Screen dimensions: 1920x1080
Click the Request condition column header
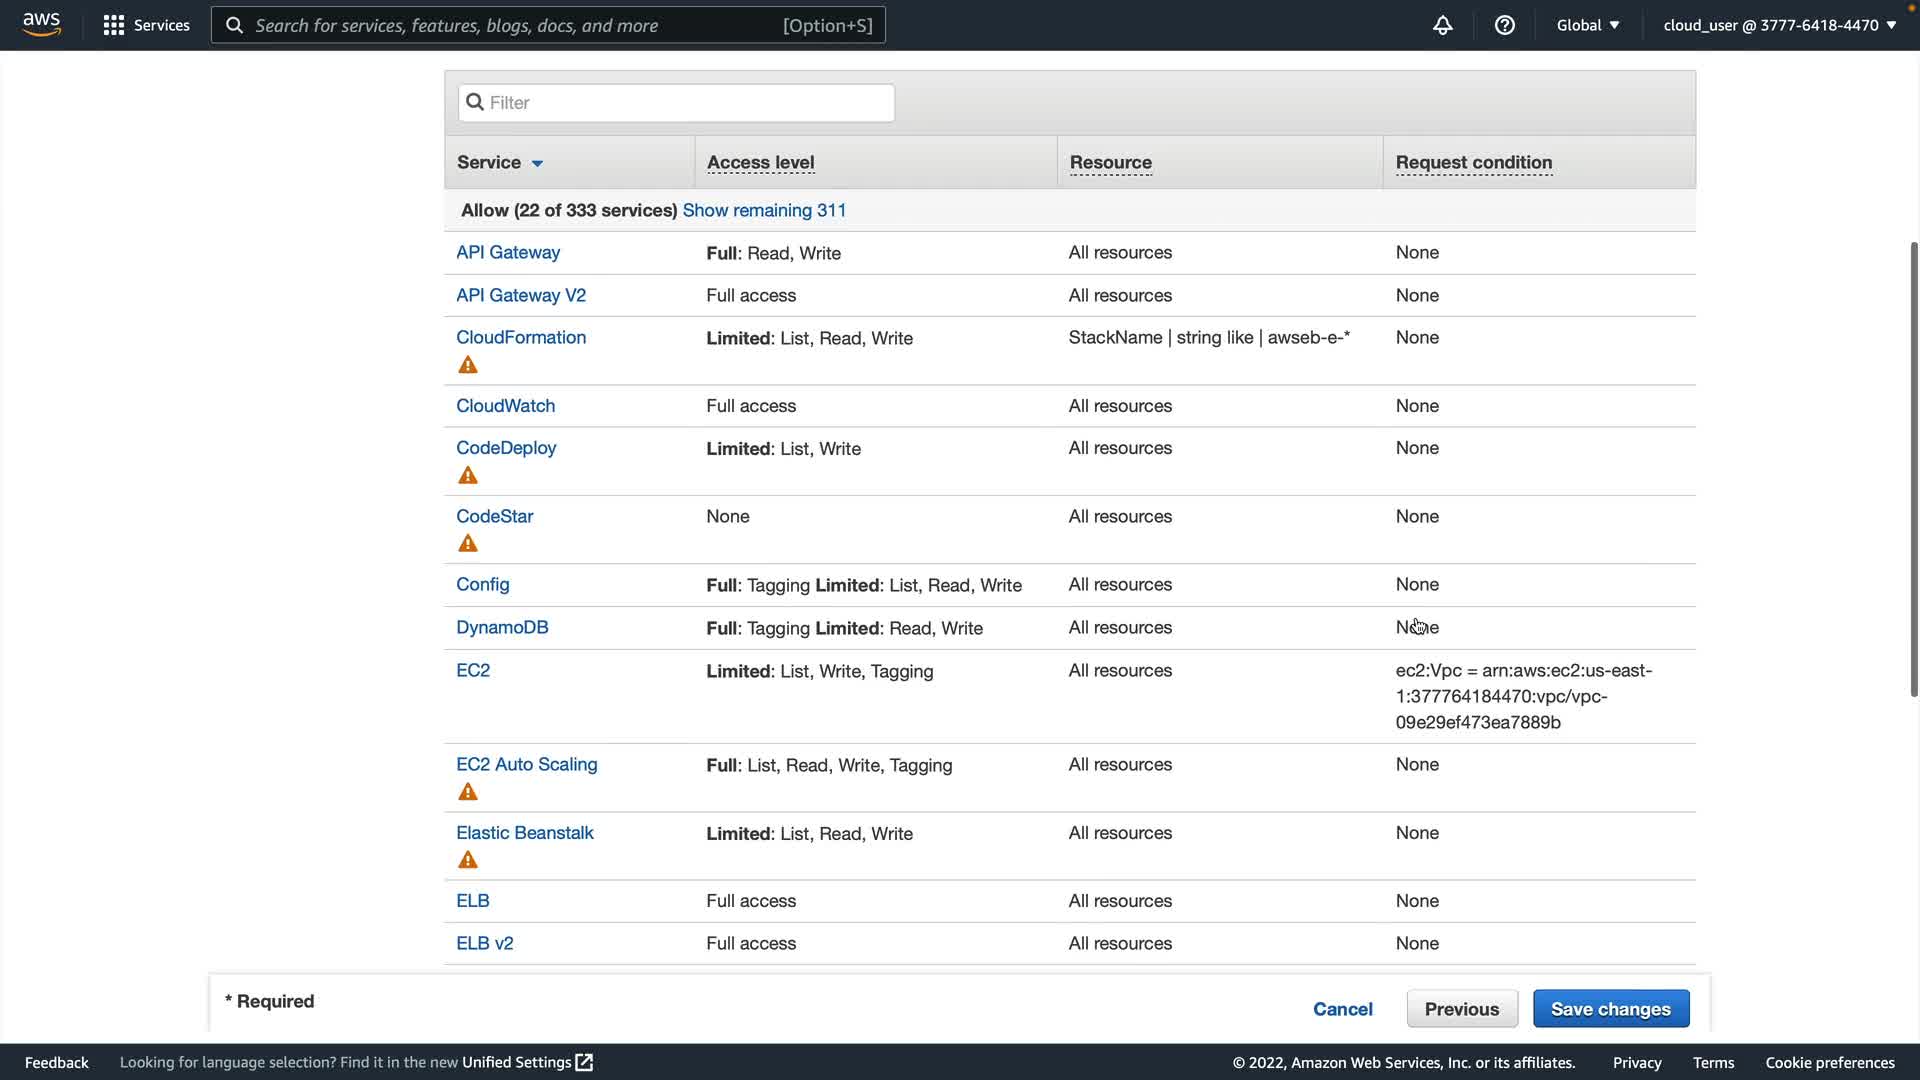(x=1473, y=162)
